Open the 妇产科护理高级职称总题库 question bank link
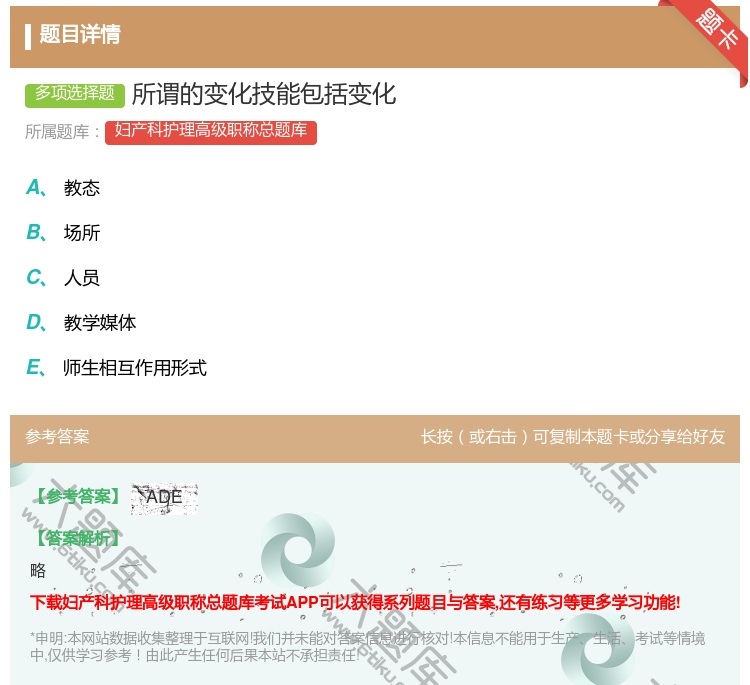Image resolution: width=750 pixels, height=685 pixels. (x=210, y=132)
